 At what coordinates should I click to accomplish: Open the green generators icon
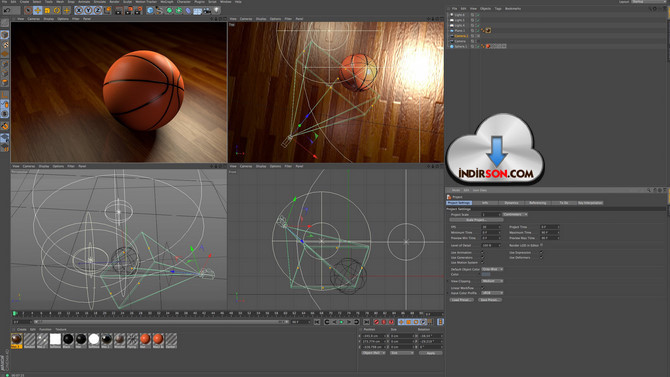pos(169,10)
